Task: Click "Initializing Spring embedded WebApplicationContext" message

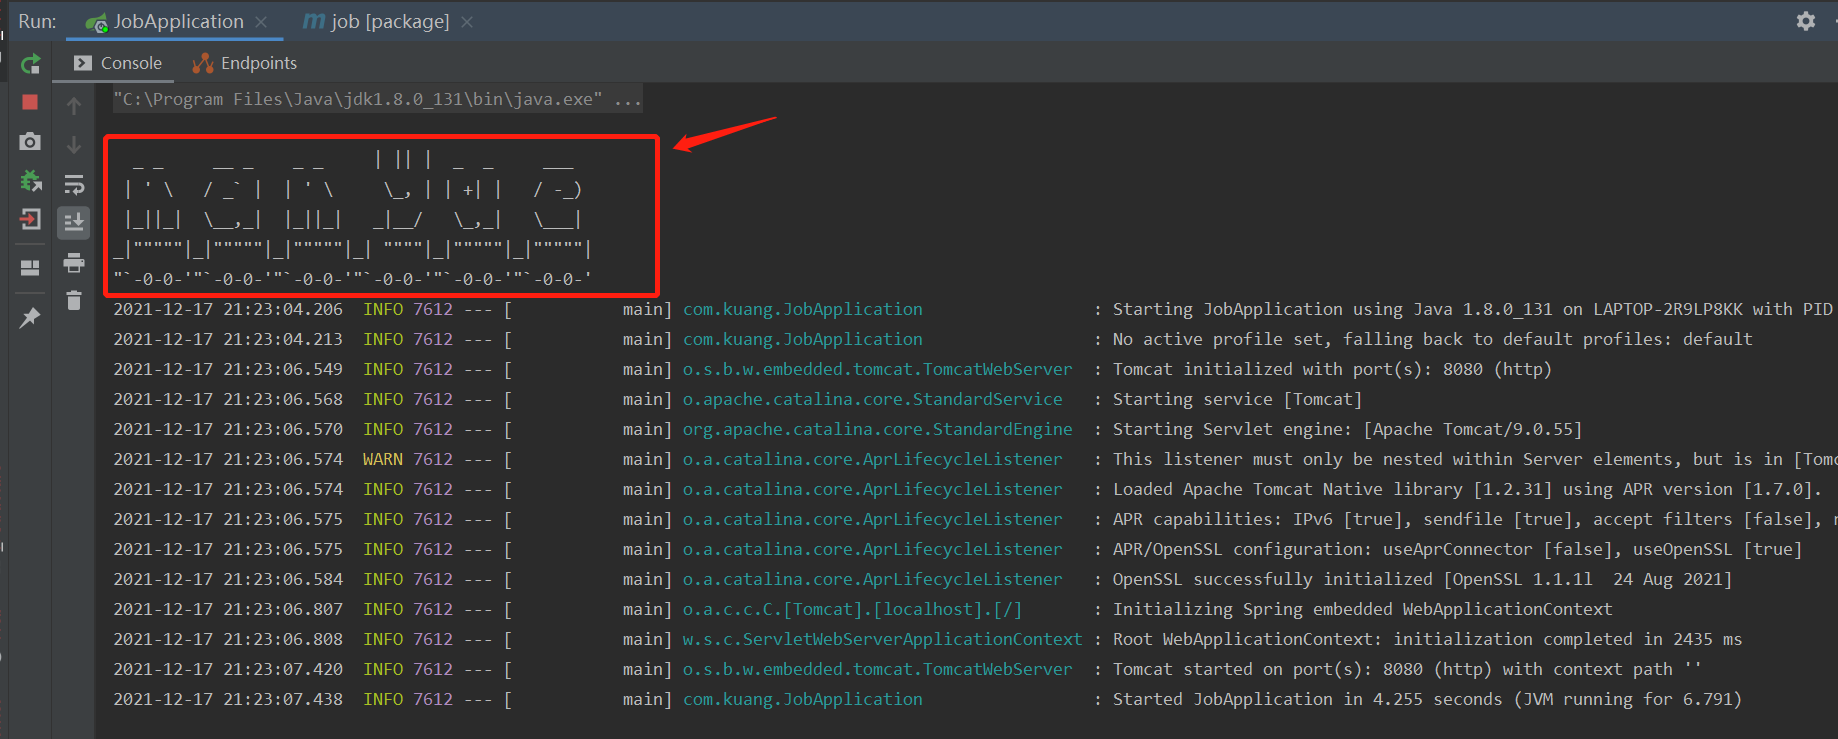Action: [1363, 609]
